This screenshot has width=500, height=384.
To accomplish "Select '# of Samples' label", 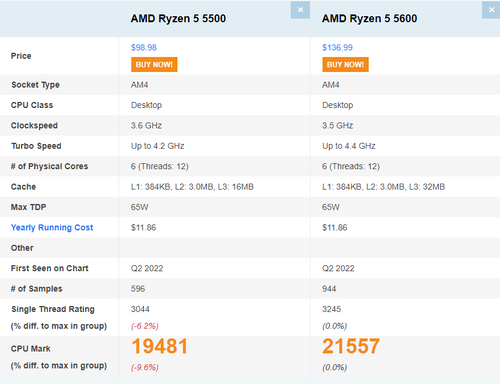I will coord(37,289).
